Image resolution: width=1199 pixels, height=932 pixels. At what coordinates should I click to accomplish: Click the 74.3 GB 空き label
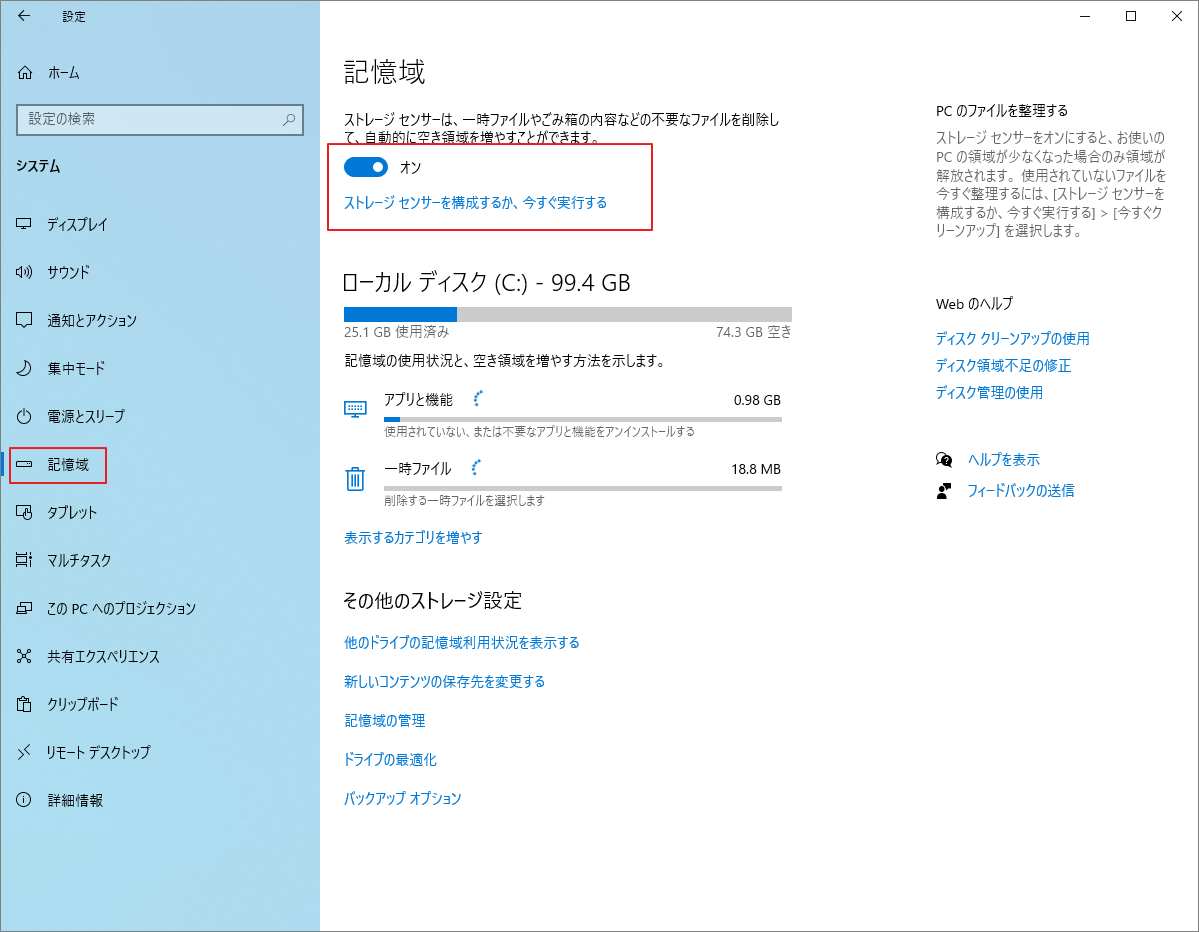[753, 332]
